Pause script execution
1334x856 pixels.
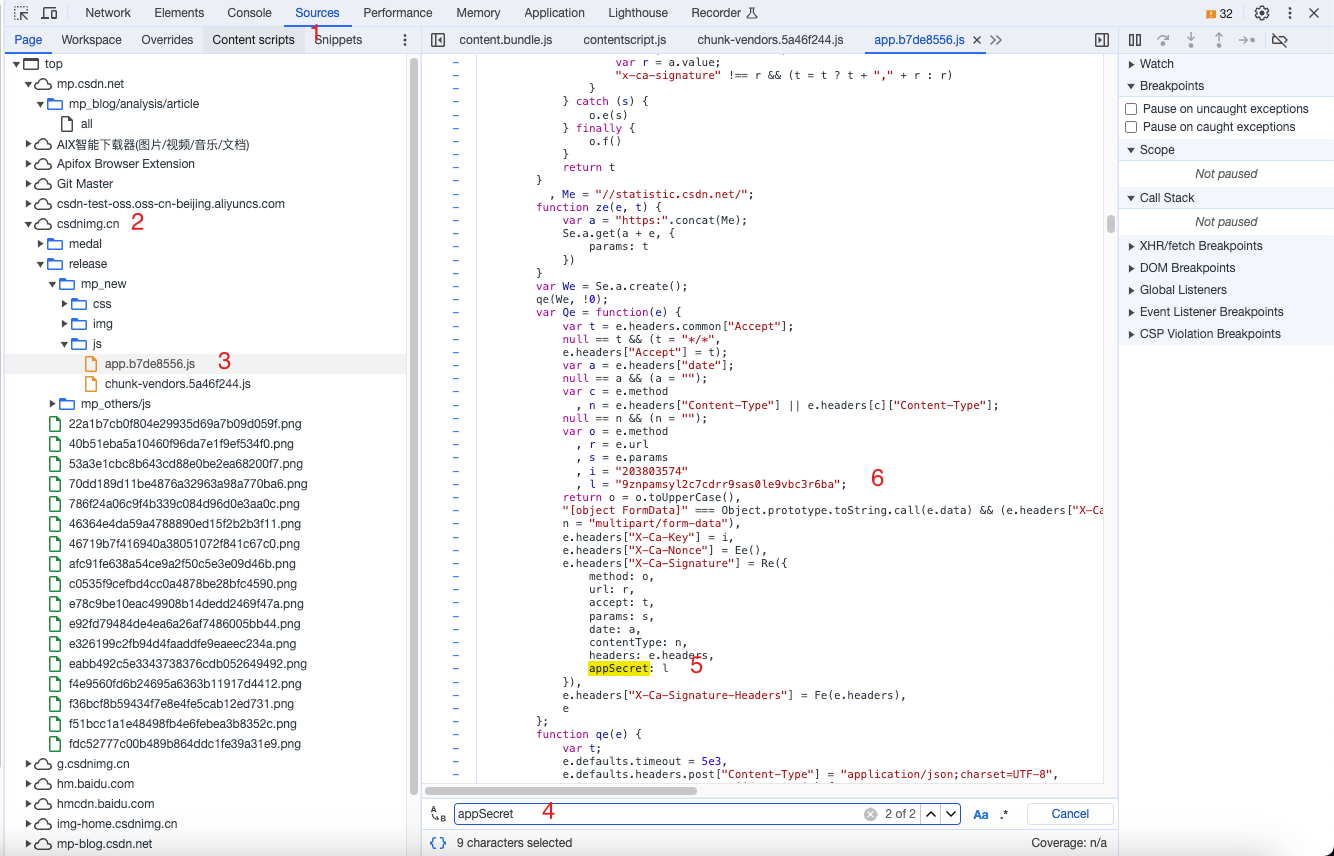(x=1135, y=40)
